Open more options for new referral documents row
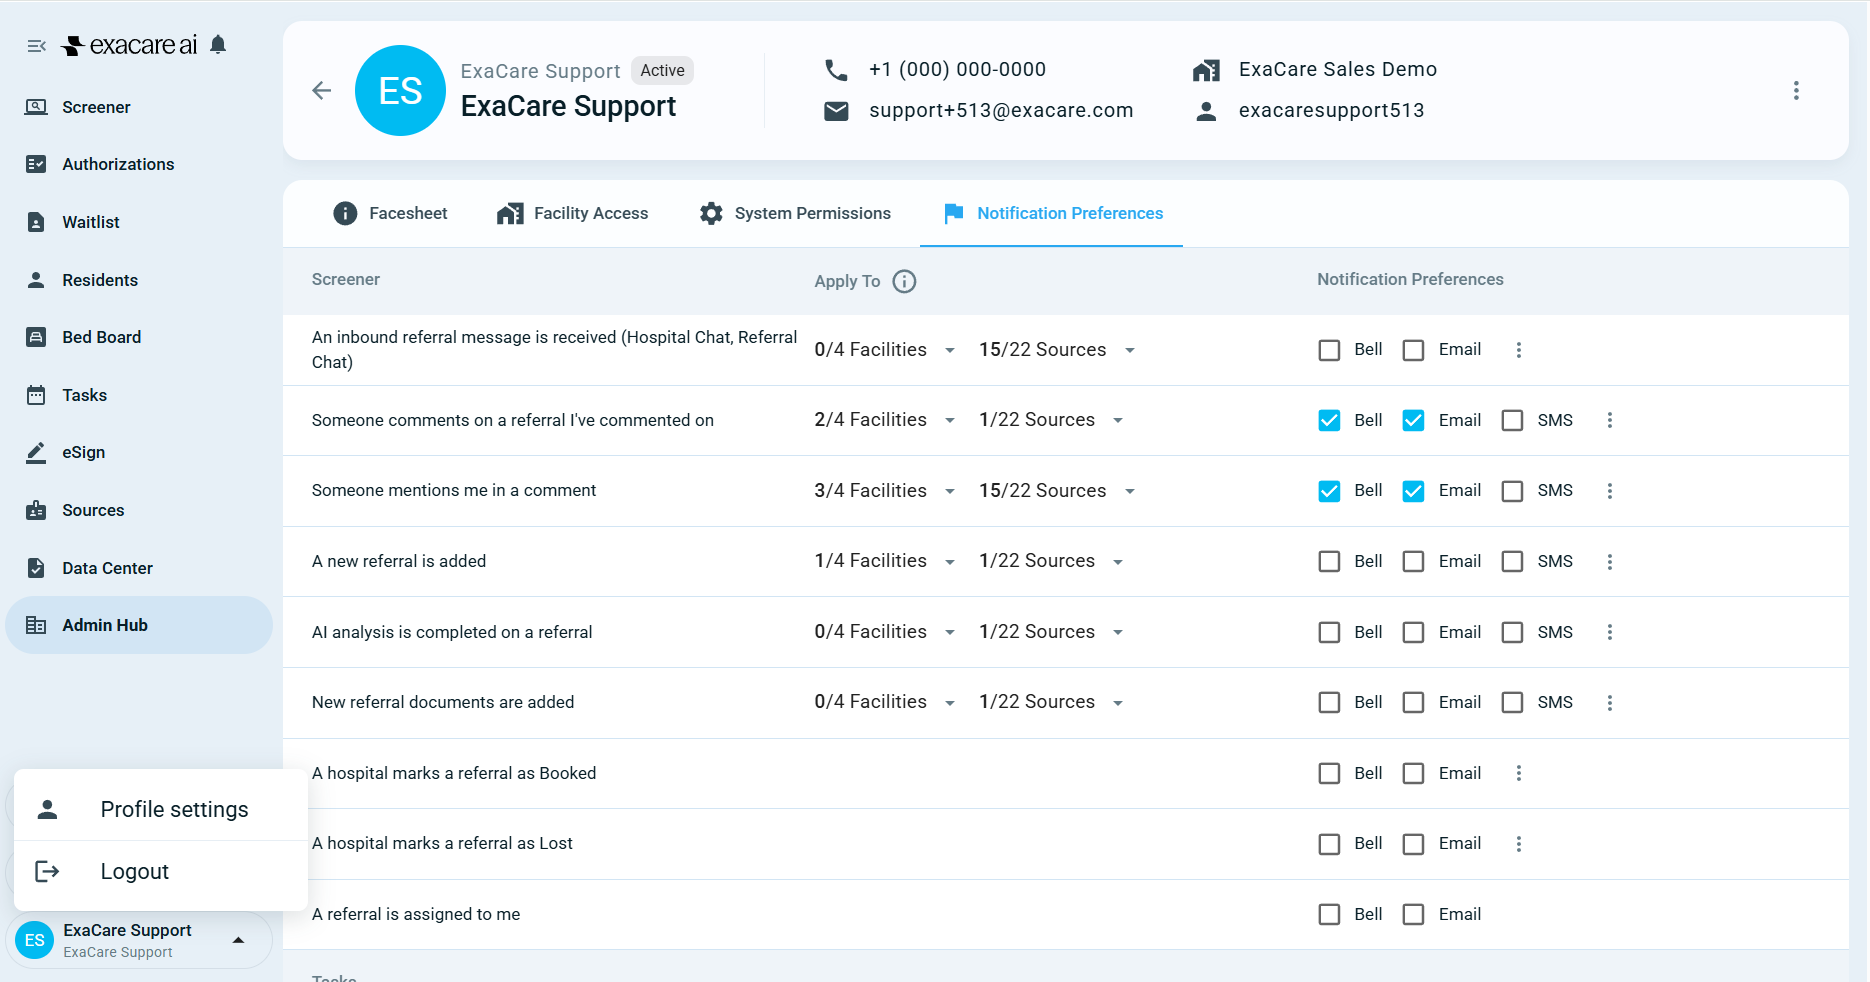The height and width of the screenshot is (982, 1870). pos(1609,703)
